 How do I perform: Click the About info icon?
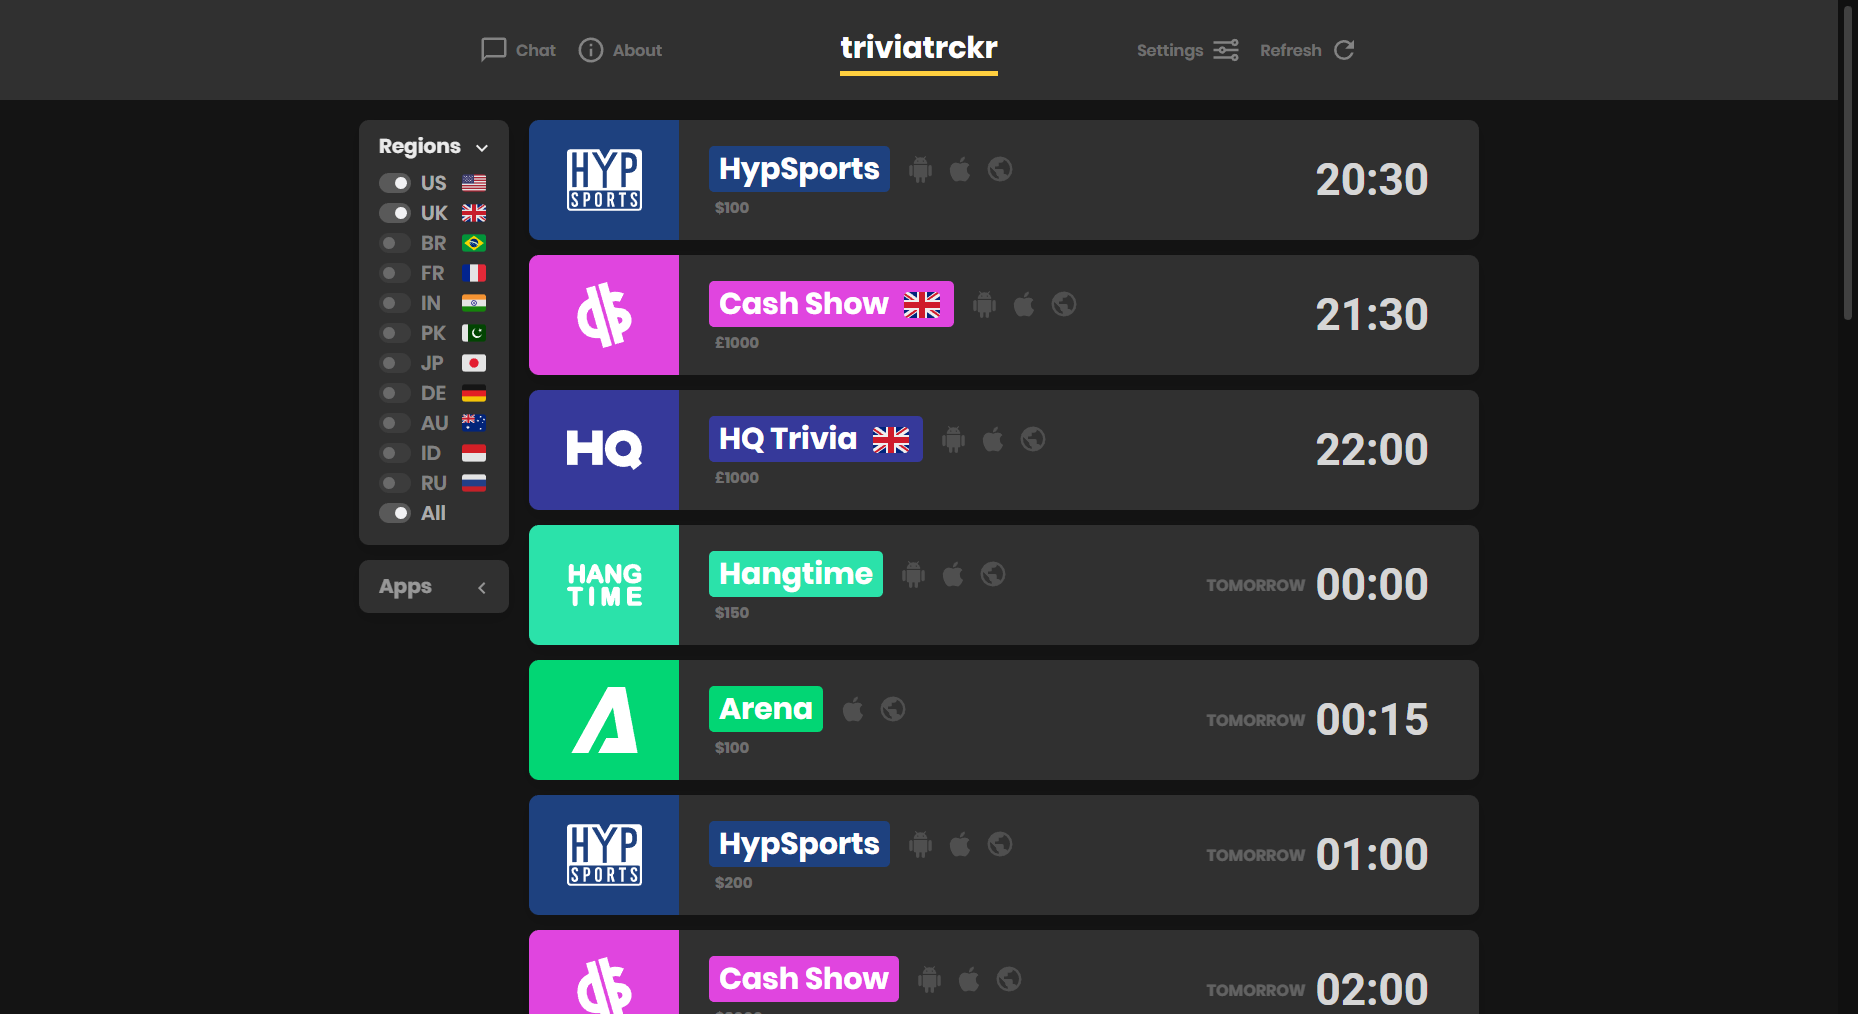coord(590,50)
